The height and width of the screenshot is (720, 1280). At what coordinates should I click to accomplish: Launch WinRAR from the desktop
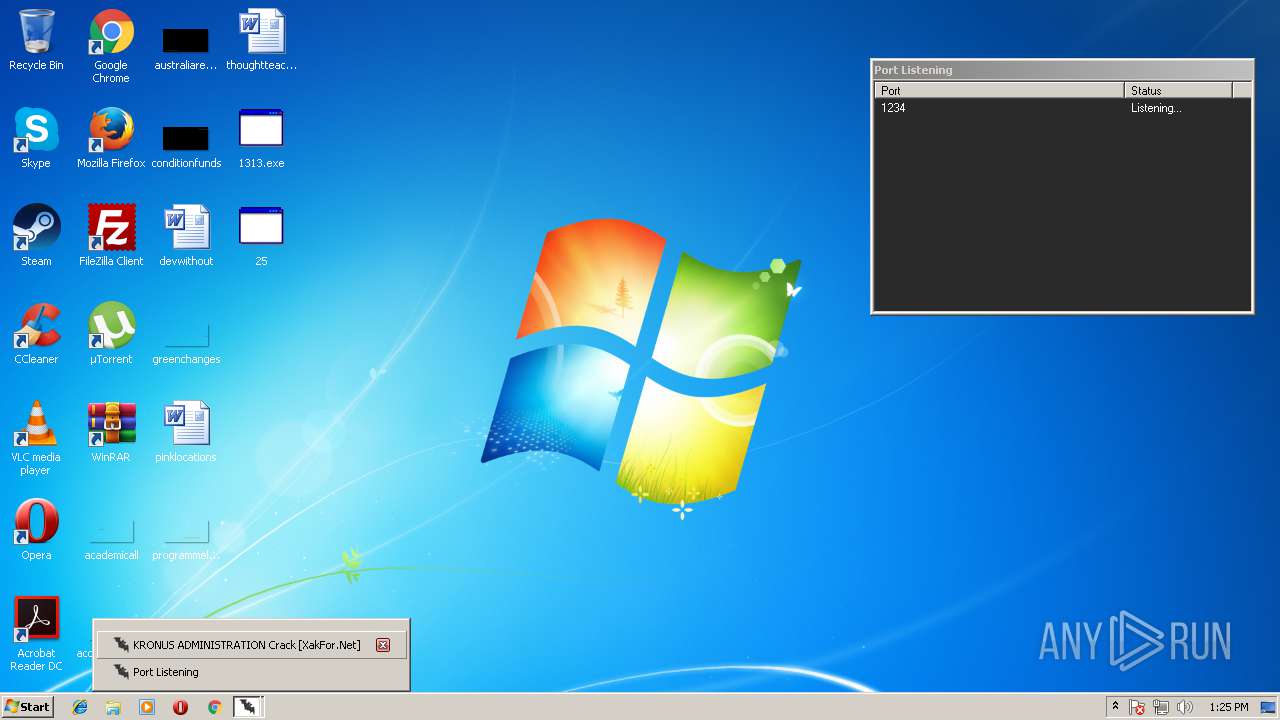point(111,433)
